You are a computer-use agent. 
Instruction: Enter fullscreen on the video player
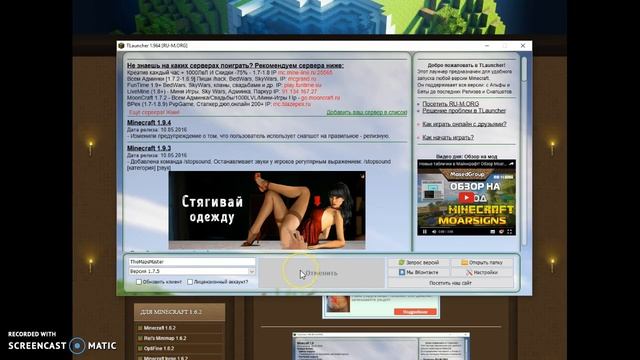pyautogui.click(x=509, y=231)
